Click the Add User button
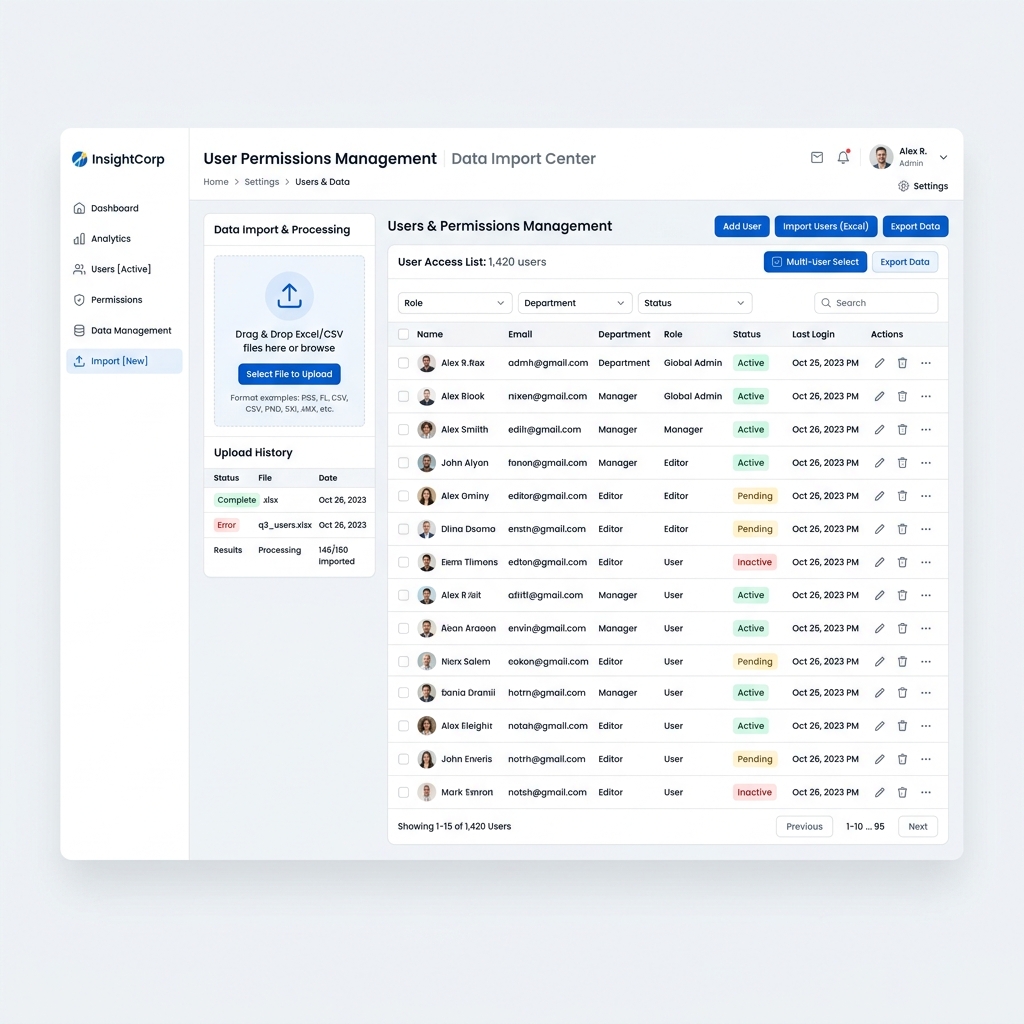The width and height of the screenshot is (1024, 1024). (741, 227)
